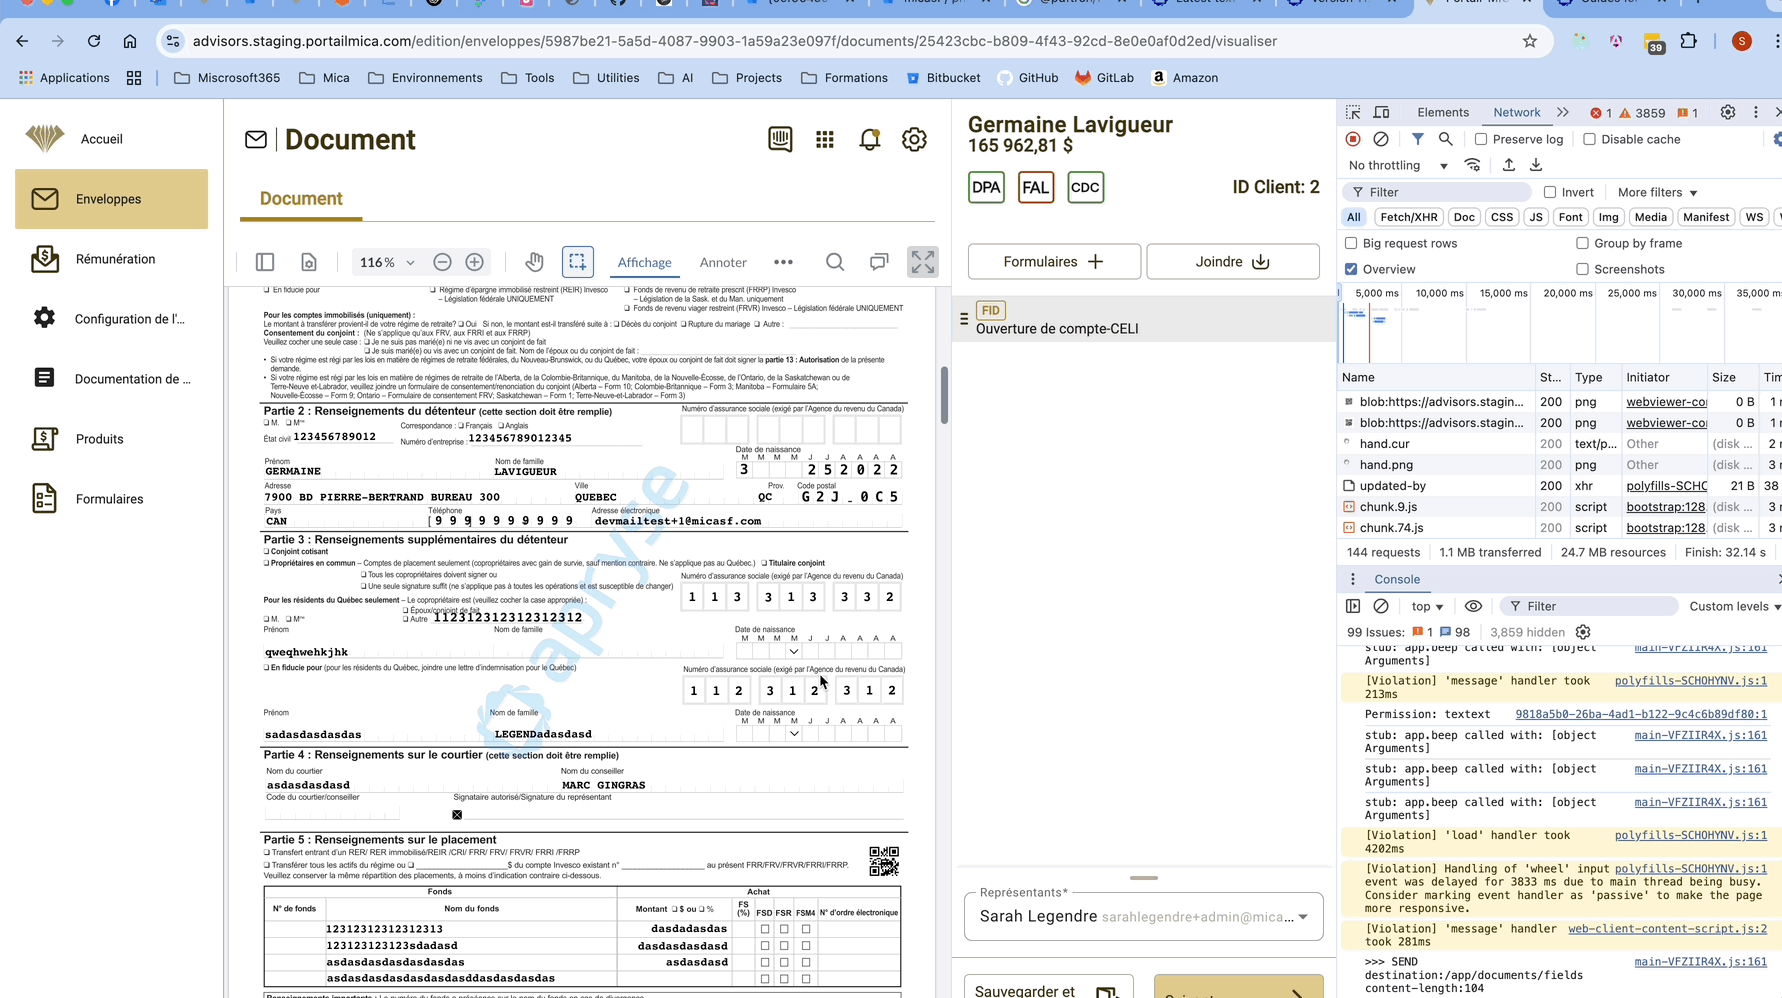This screenshot has width=1782, height=998.
Task: Enable Big request rows
Action: pyautogui.click(x=1351, y=243)
